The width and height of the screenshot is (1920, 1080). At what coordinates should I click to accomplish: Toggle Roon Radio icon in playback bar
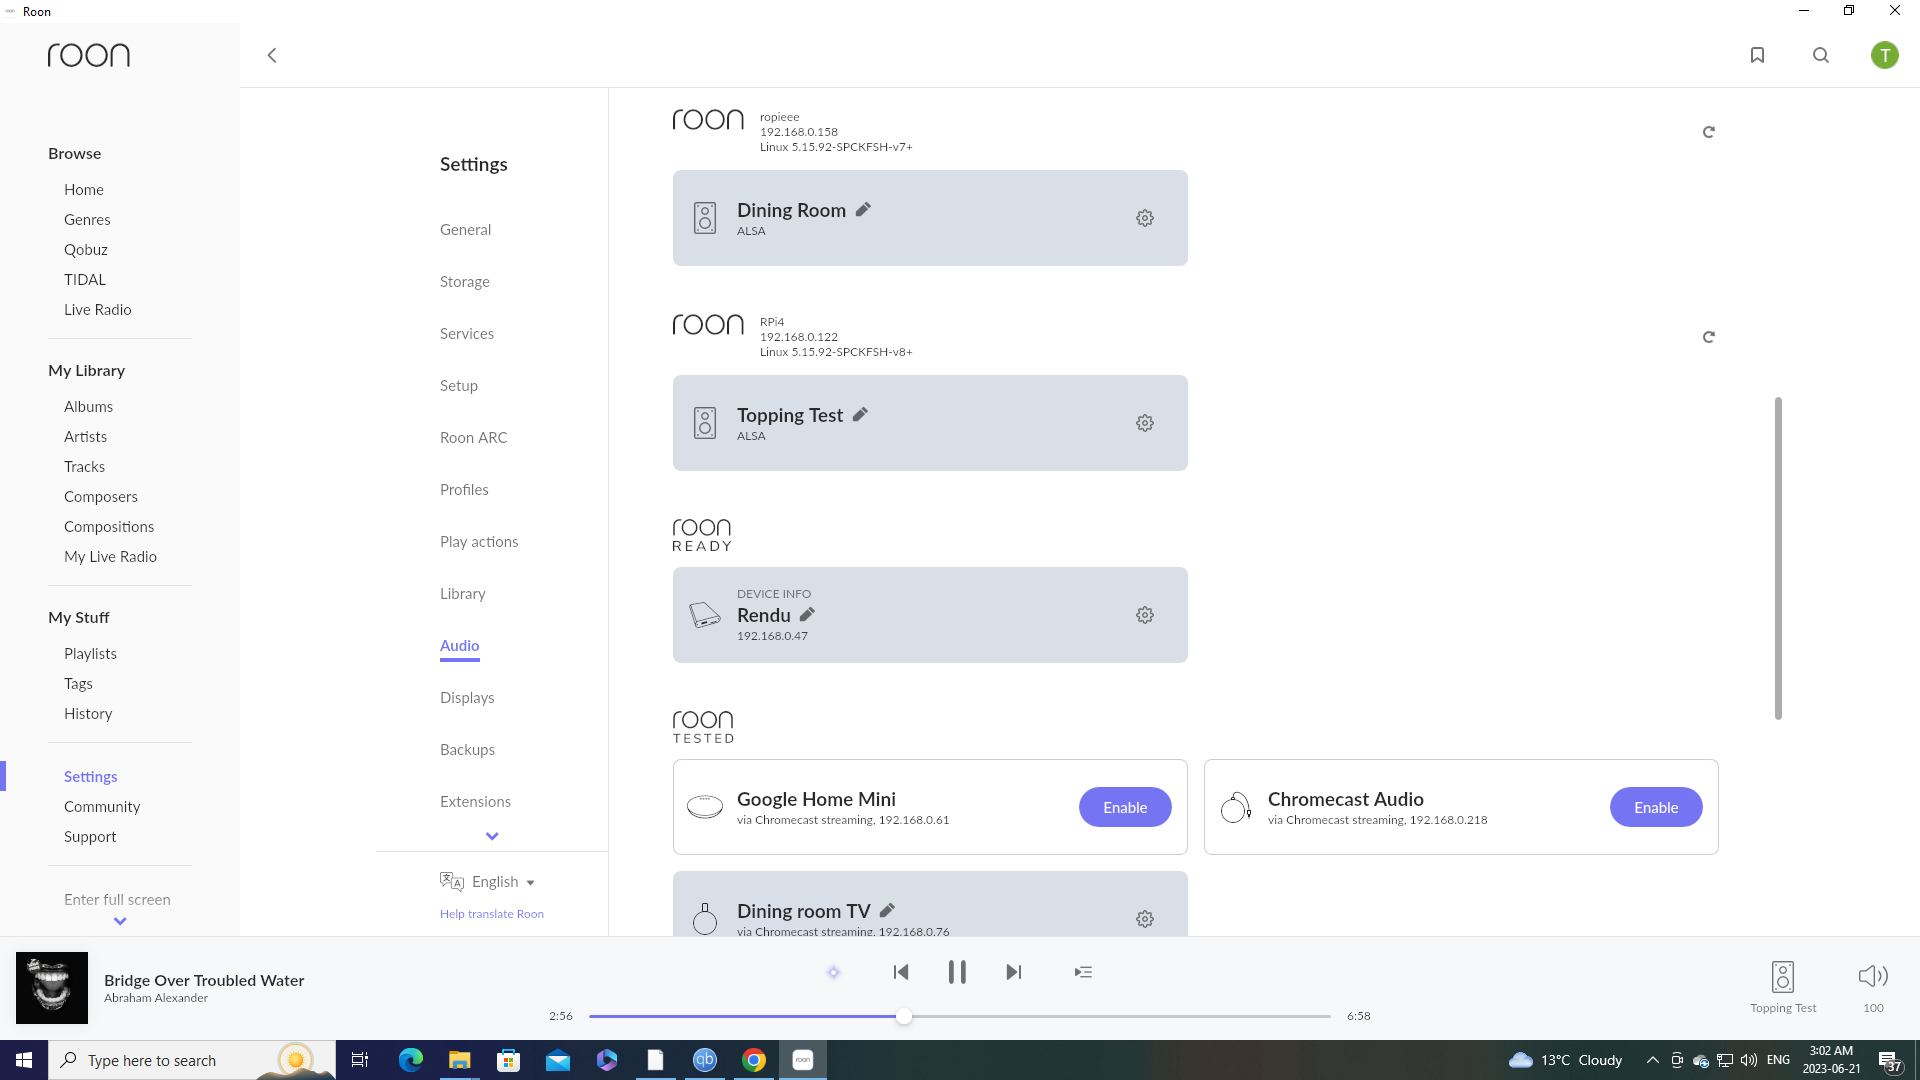[833, 972]
